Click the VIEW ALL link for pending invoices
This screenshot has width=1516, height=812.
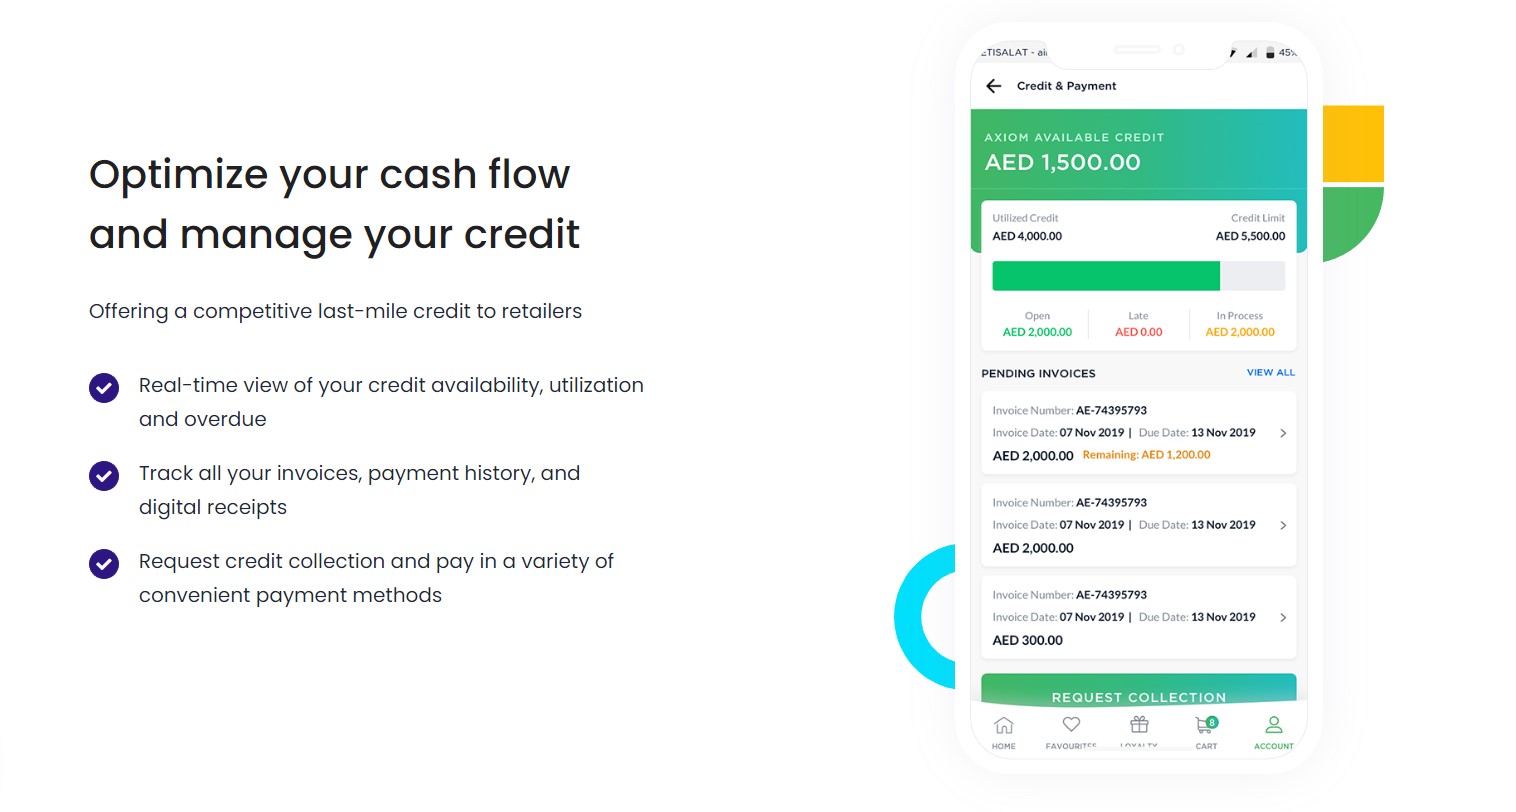[1271, 372]
